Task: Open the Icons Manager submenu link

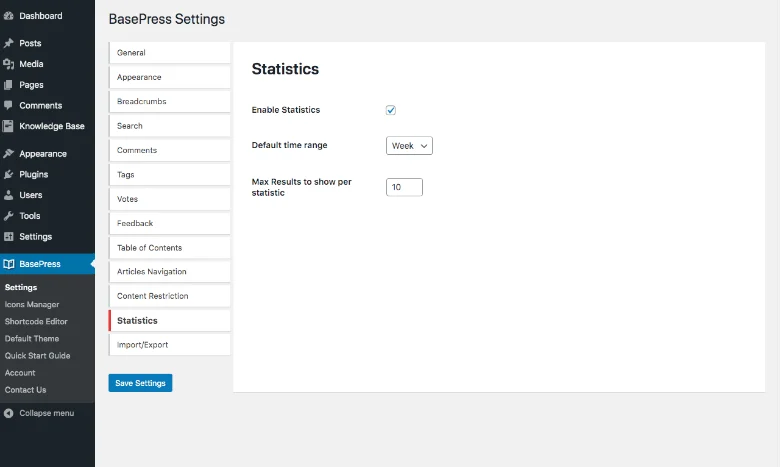Action: [x=32, y=304]
